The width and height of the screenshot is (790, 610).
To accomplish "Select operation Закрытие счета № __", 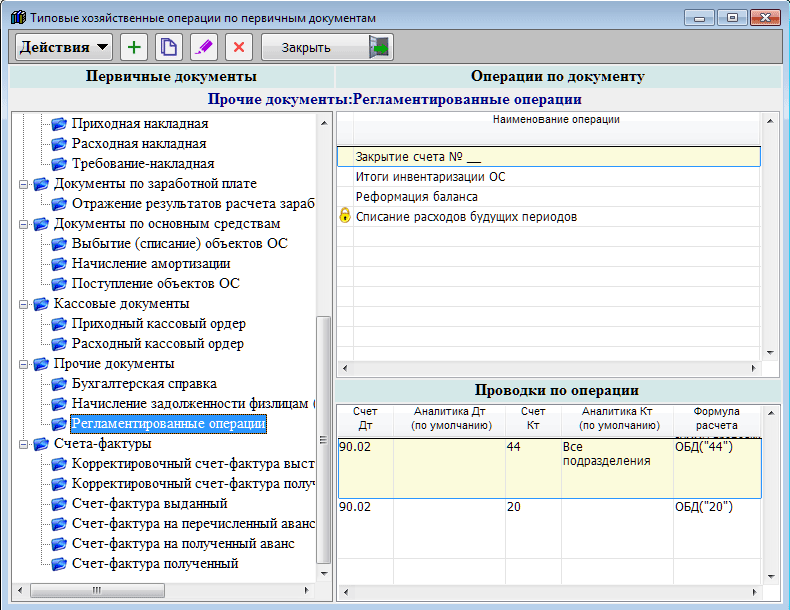I will 549,157.
